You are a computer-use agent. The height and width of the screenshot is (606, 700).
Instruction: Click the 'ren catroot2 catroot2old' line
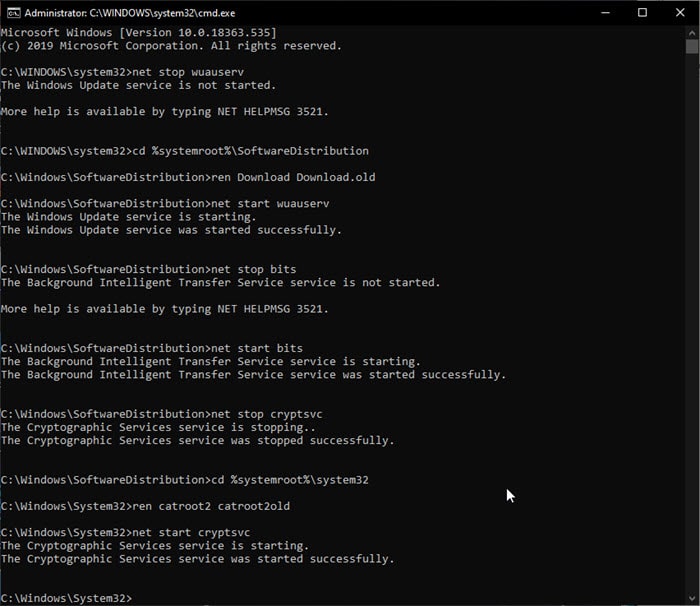pos(145,506)
